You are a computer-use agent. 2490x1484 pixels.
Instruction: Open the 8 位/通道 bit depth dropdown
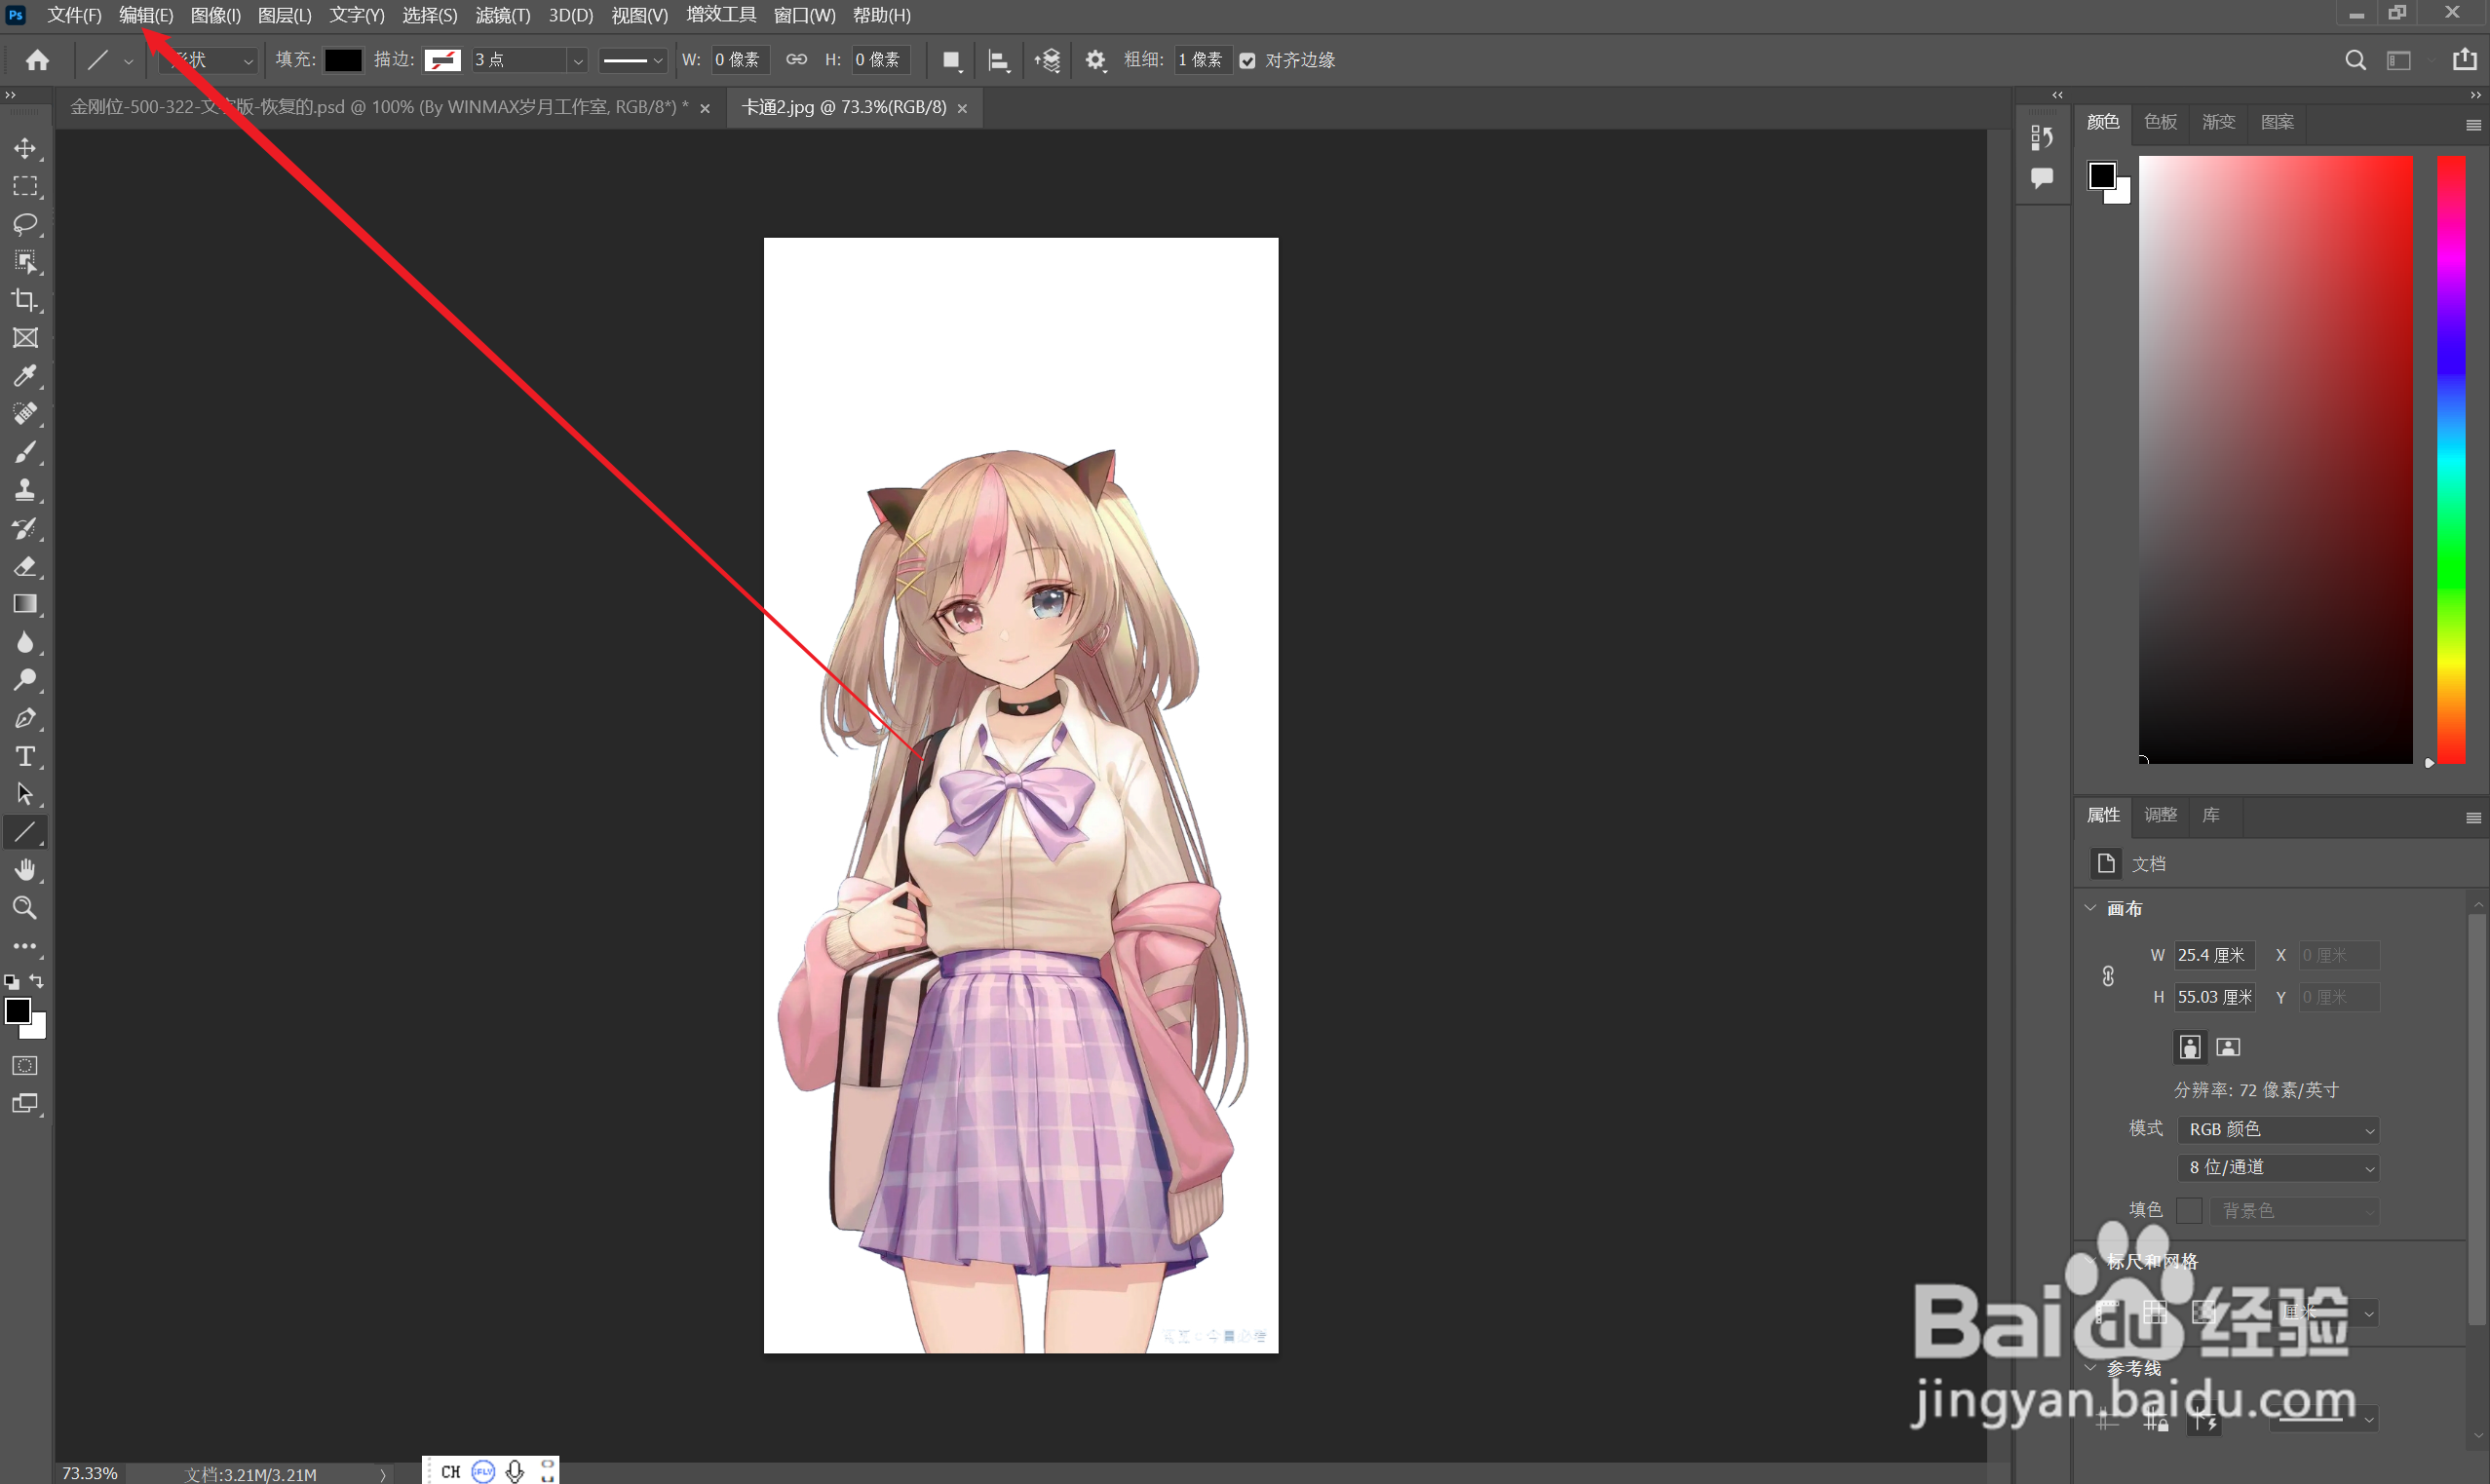point(2277,1167)
